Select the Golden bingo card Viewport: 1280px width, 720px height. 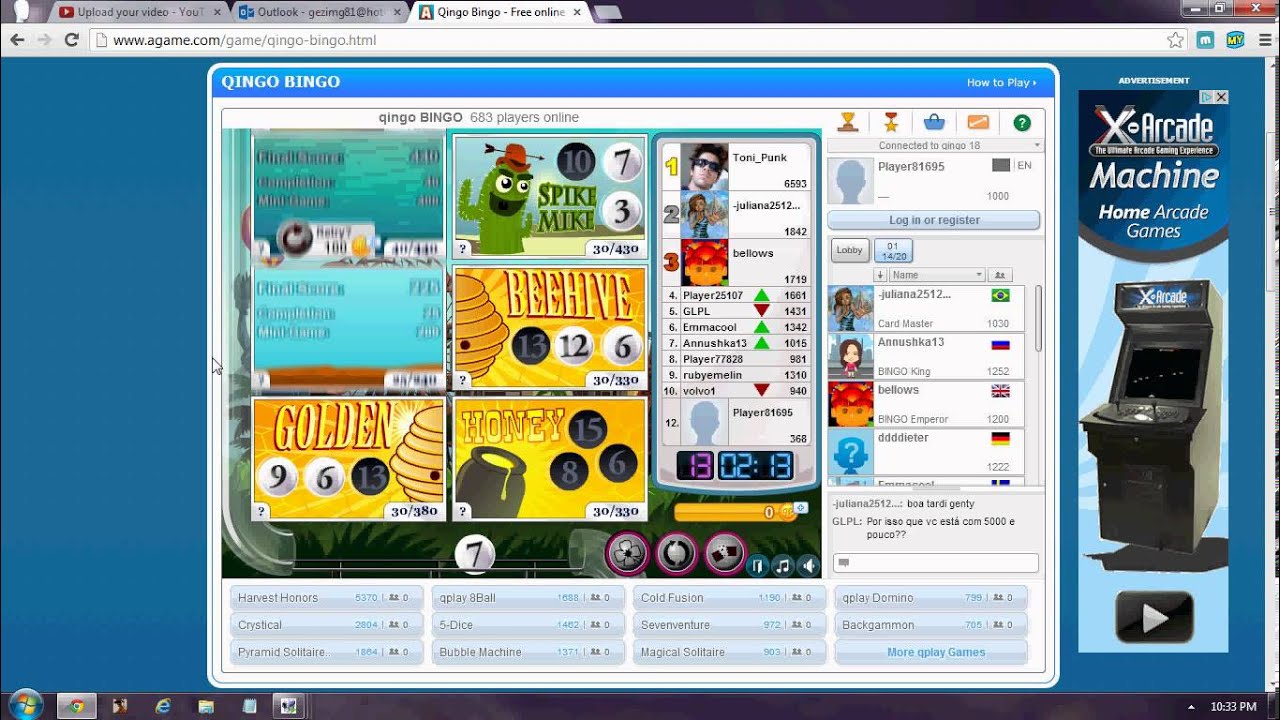point(348,458)
